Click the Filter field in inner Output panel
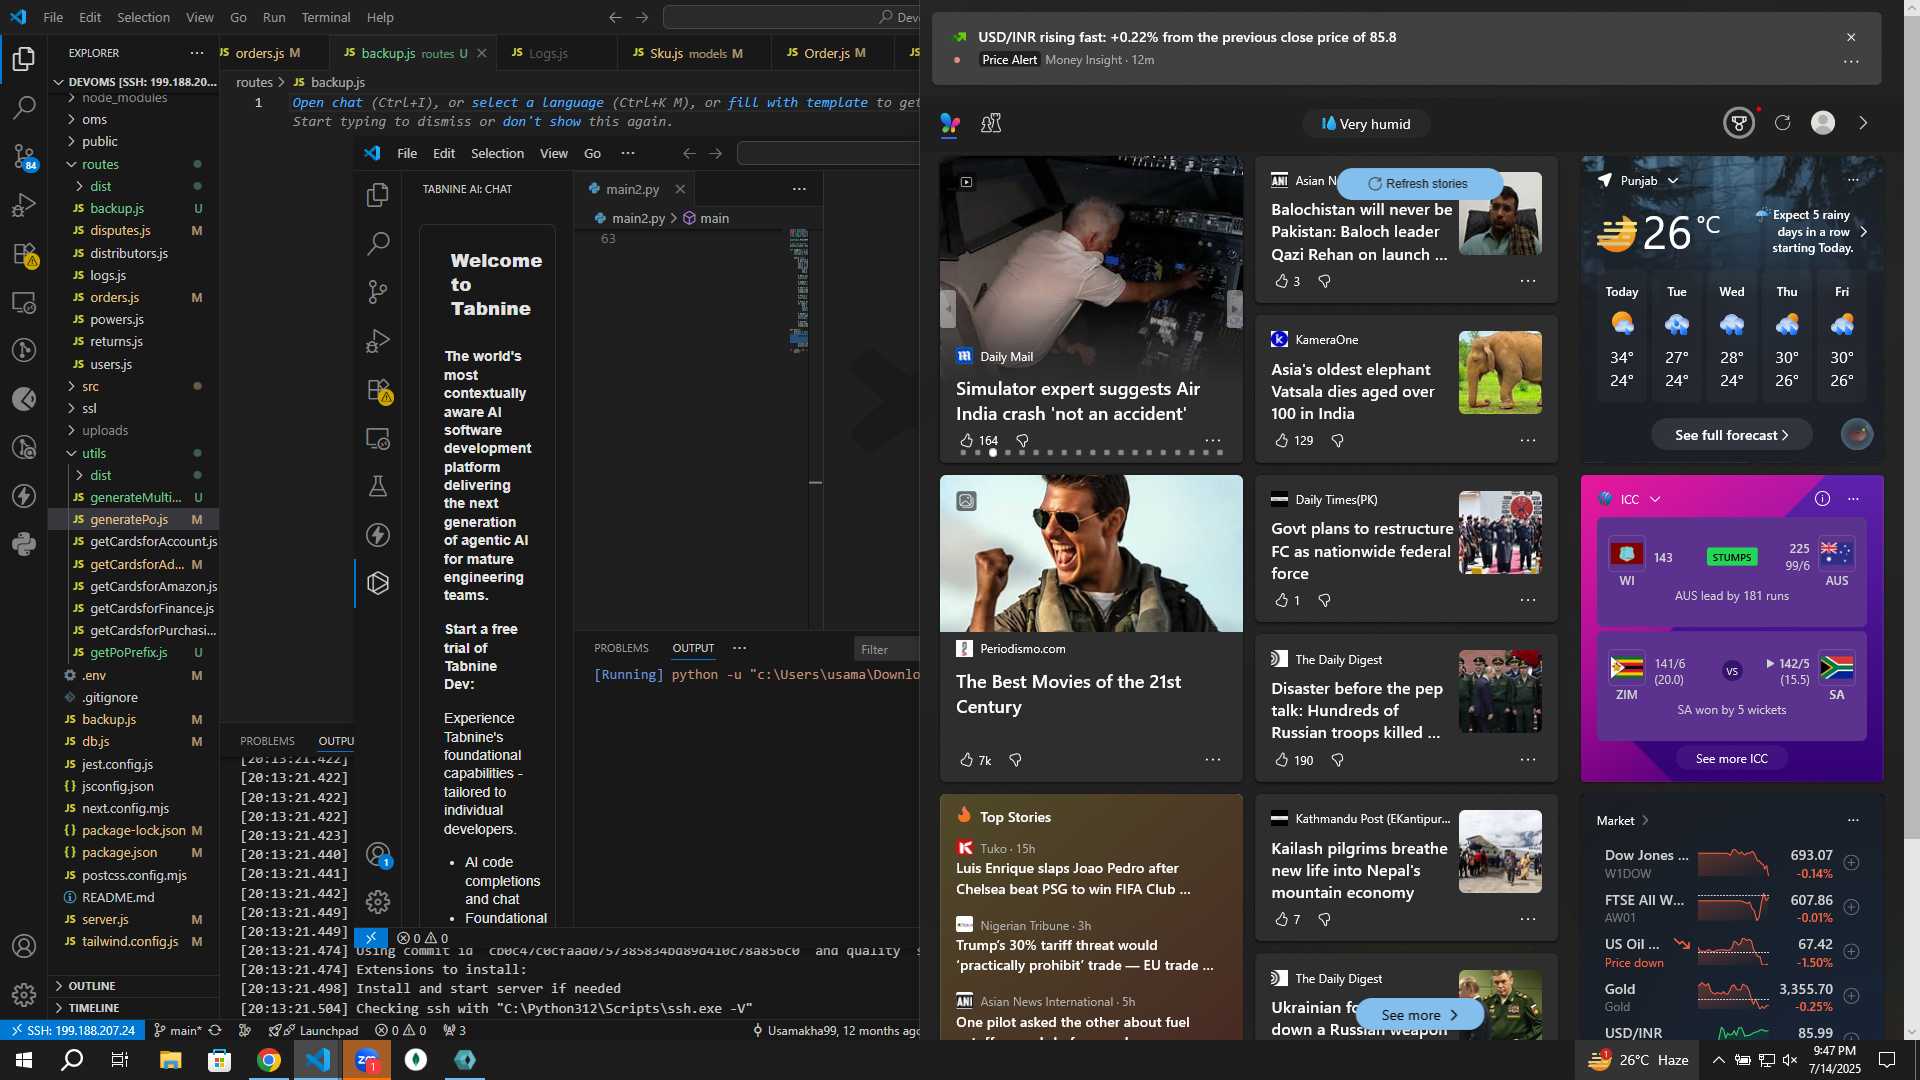The width and height of the screenshot is (1920, 1080). tap(886, 649)
